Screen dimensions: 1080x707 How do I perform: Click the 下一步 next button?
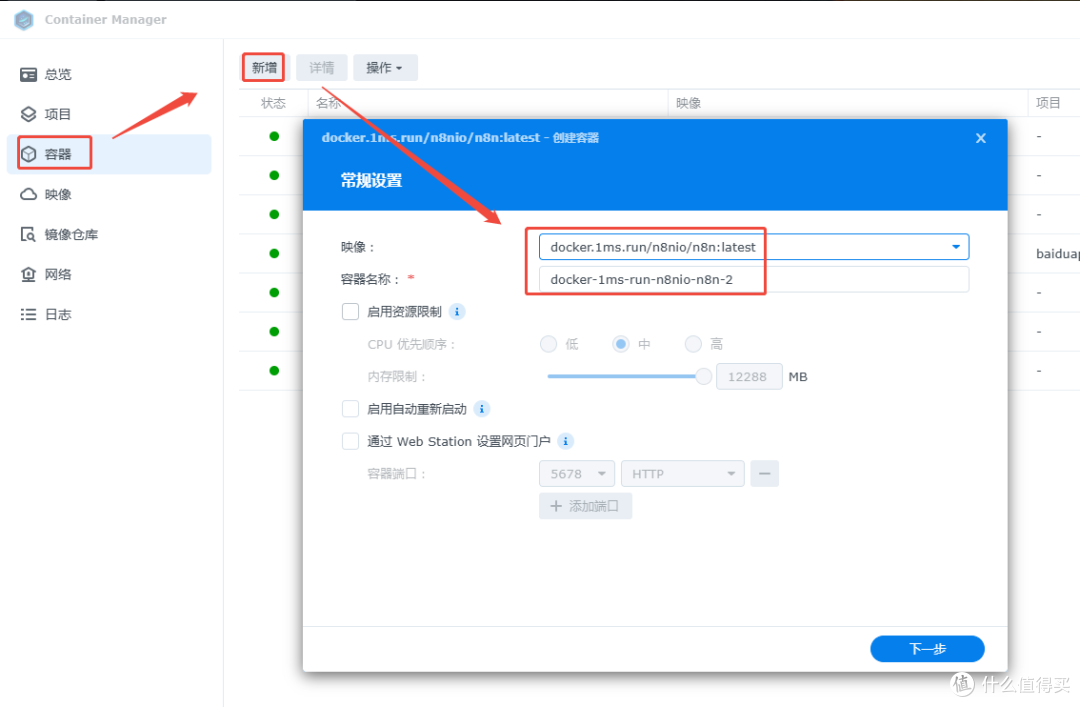coord(927,648)
